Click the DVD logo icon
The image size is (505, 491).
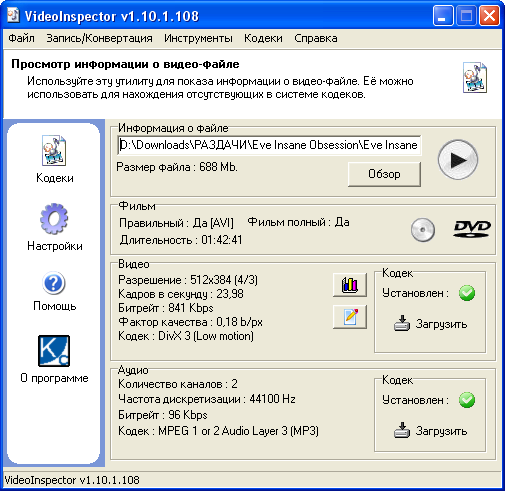tap(472, 229)
